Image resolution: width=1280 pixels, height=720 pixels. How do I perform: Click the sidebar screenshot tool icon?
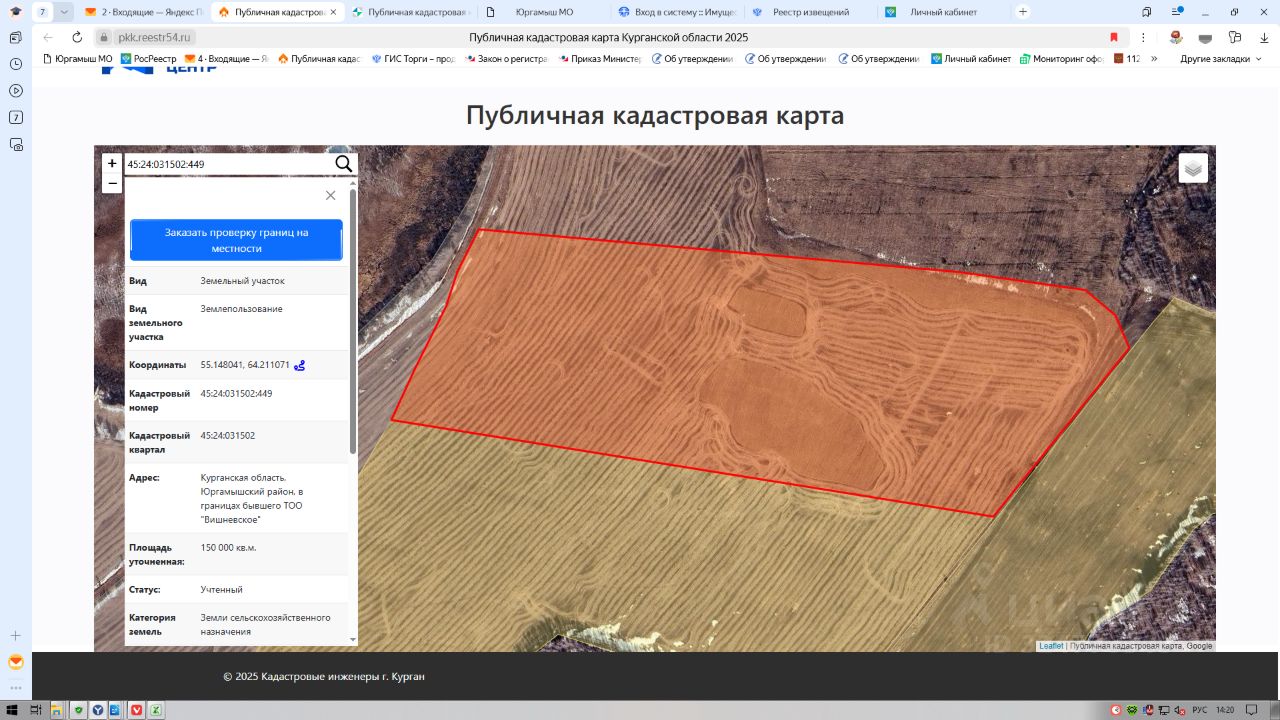click(x=16, y=144)
